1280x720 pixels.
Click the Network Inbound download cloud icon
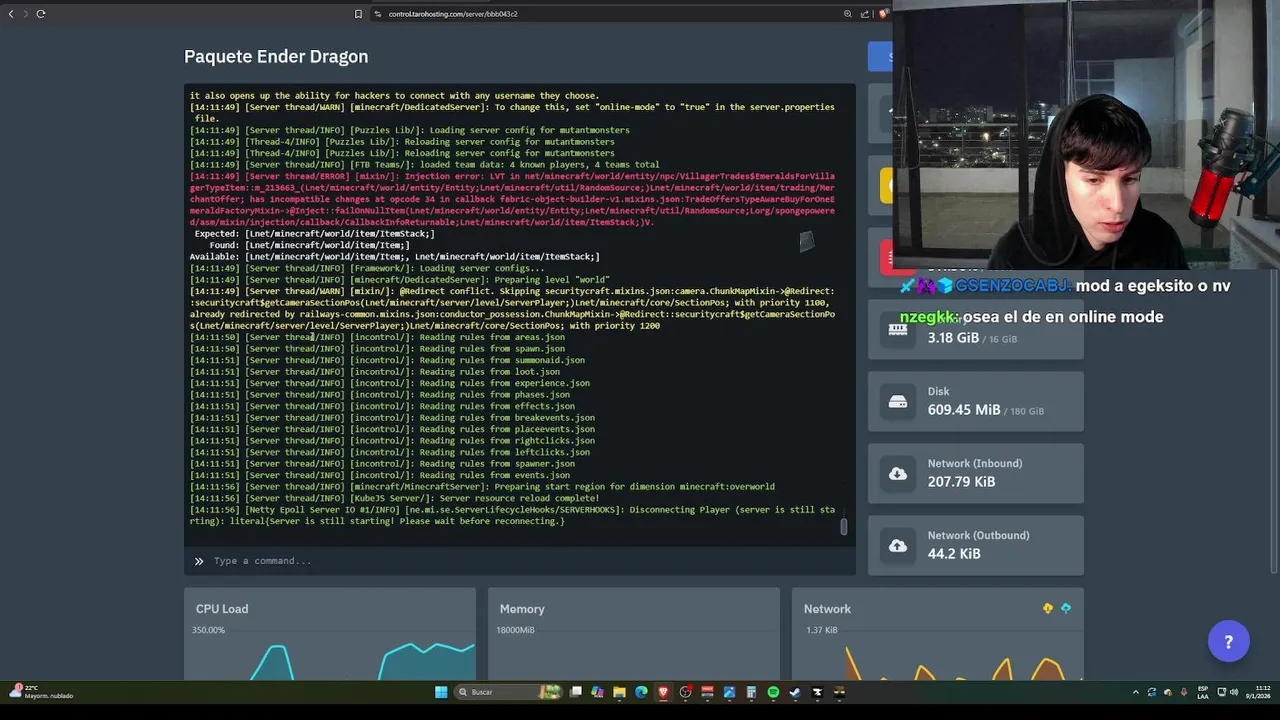tap(898, 473)
